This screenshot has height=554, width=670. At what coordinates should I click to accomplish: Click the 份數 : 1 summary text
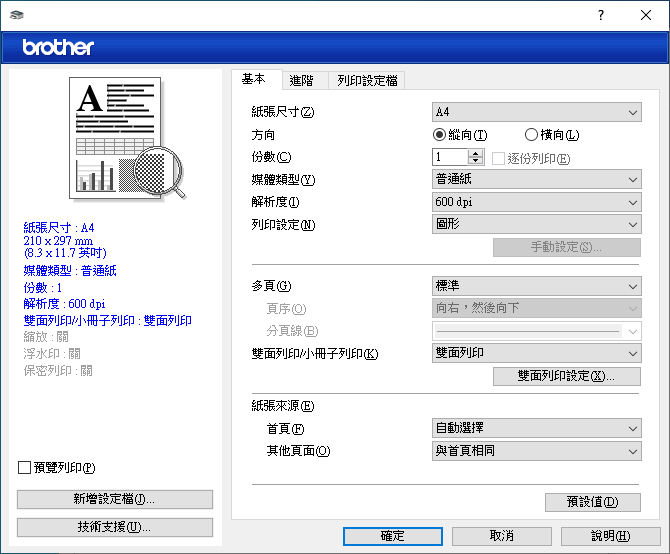pyautogui.click(x=42, y=287)
